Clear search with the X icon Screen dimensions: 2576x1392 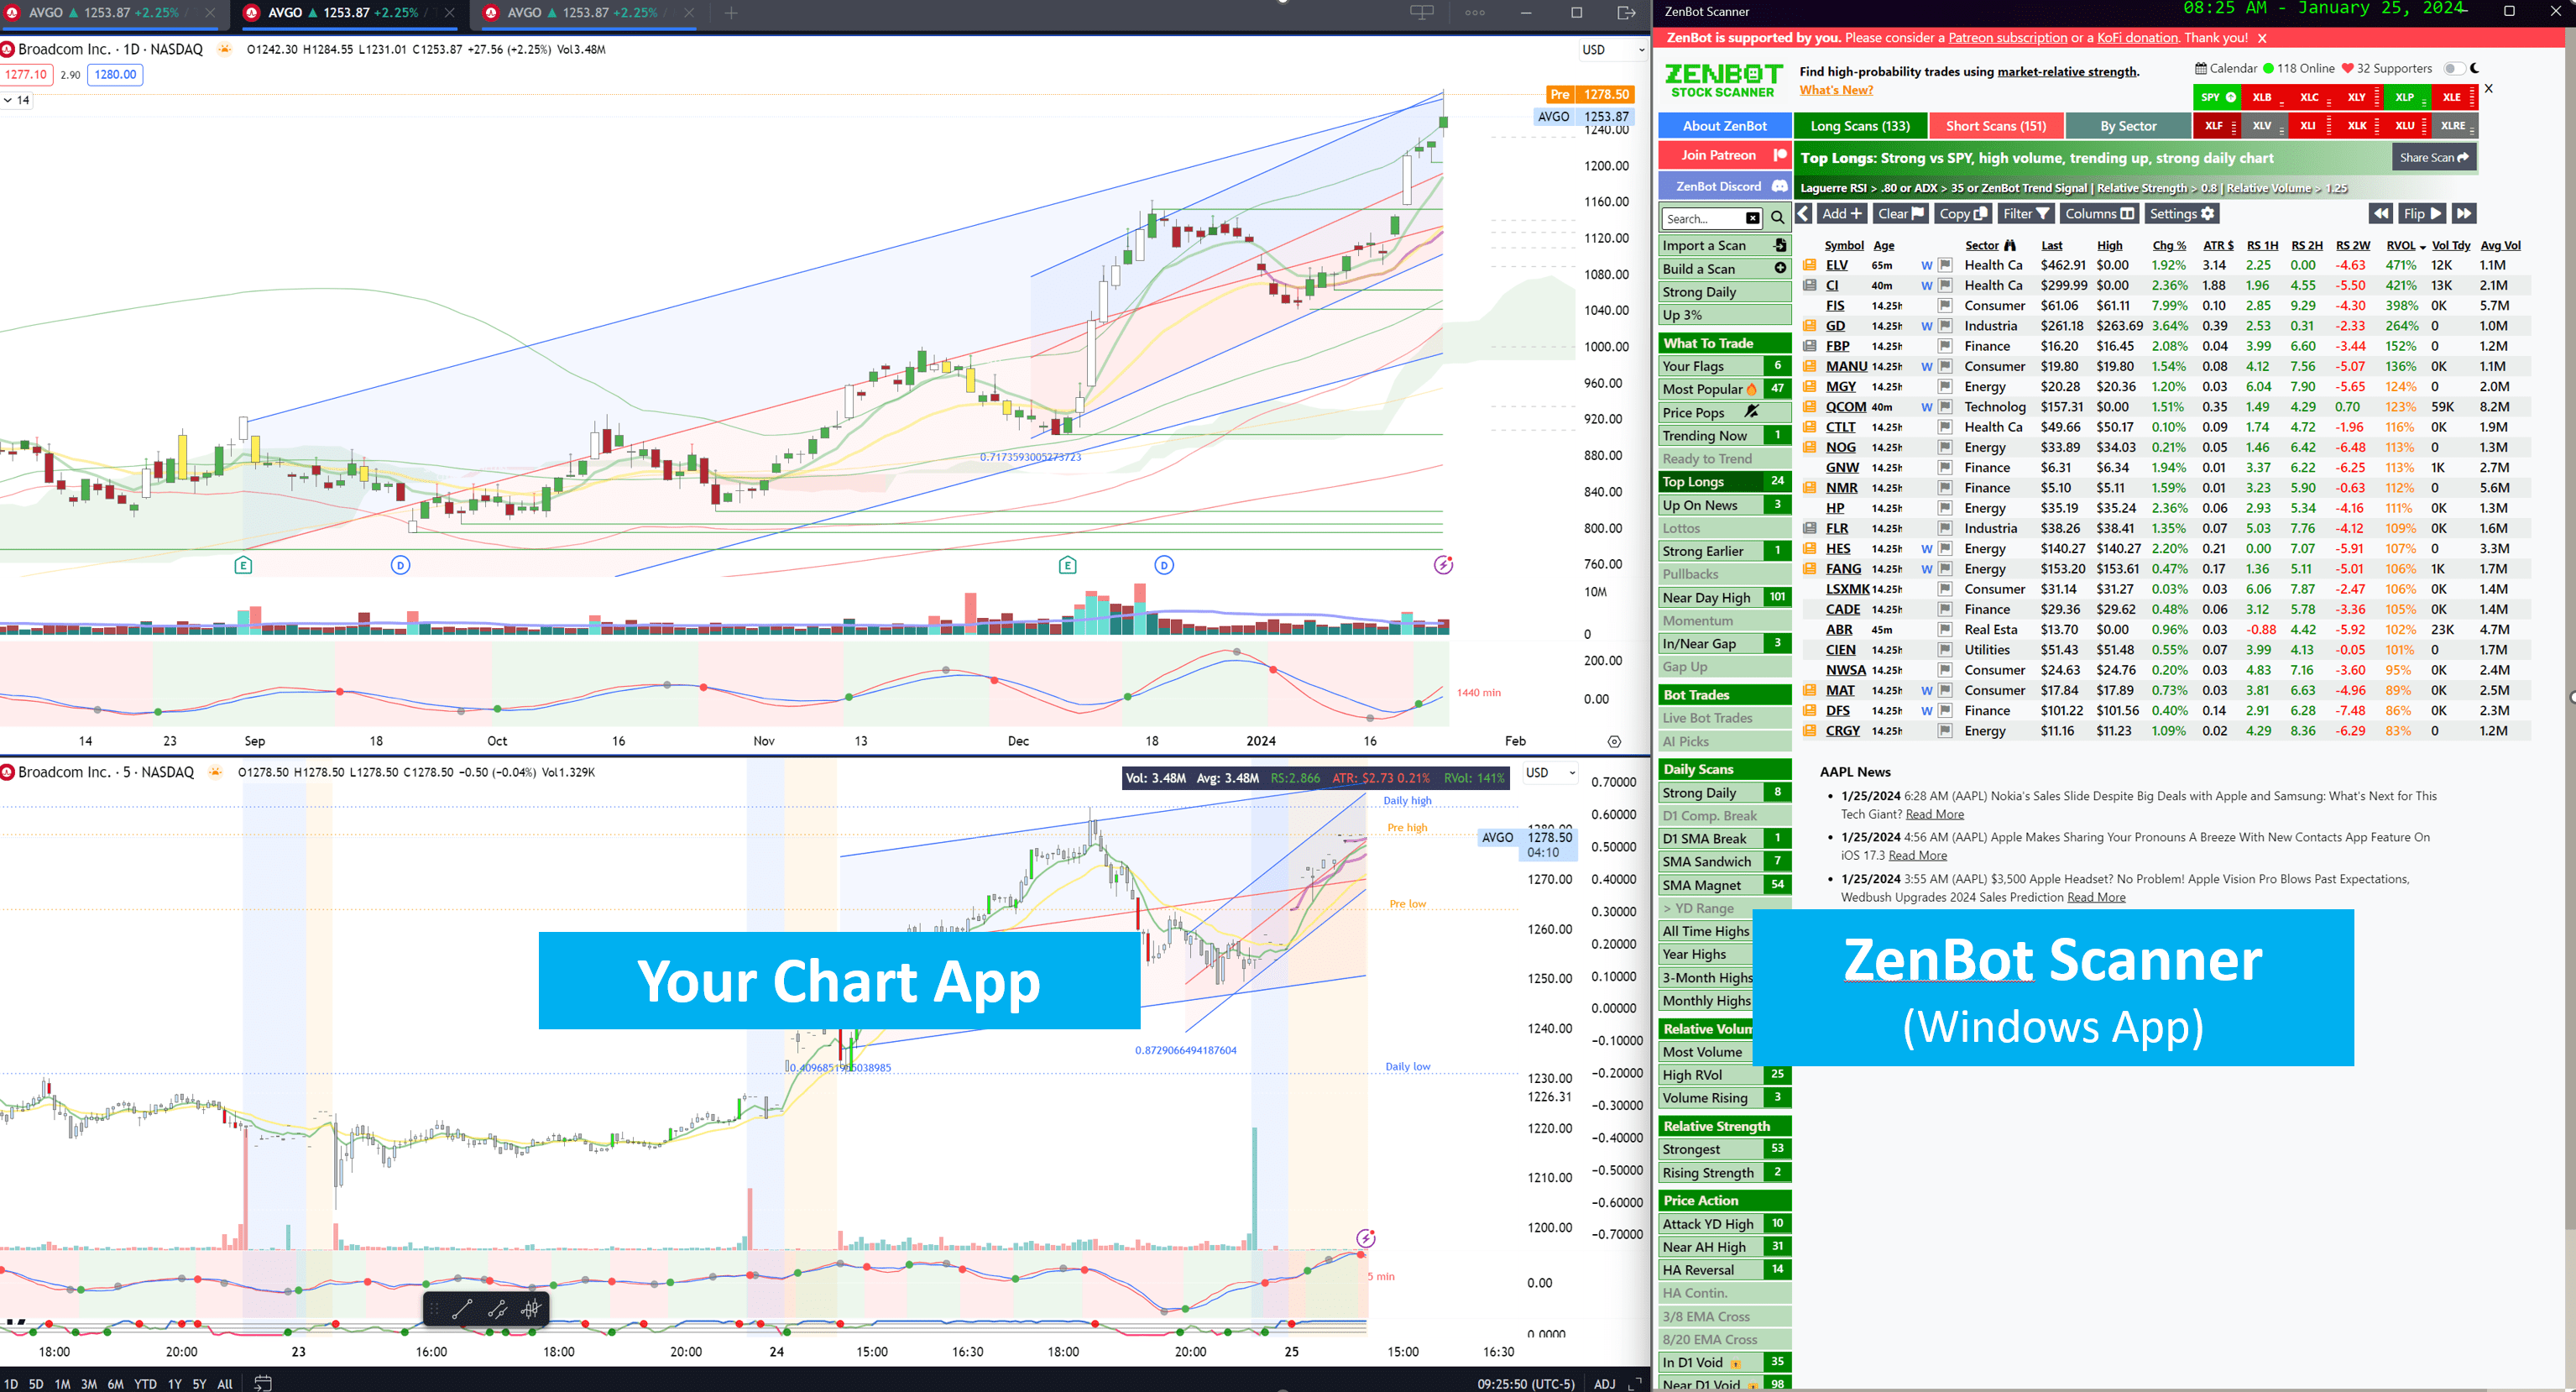[x=1752, y=218]
